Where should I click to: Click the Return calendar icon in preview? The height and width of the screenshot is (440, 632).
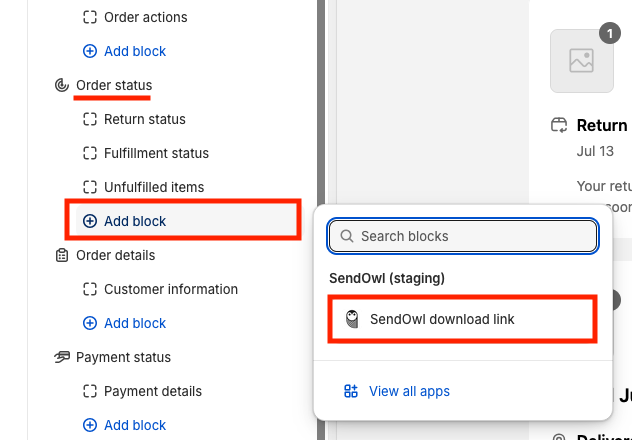(x=559, y=126)
